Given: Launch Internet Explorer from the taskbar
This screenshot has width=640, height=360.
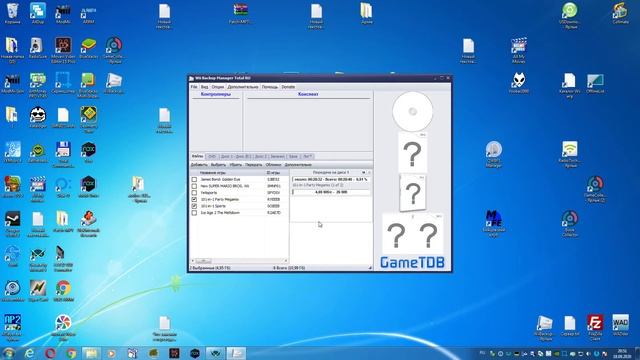Looking at the screenshot, I should pyautogui.click(x=29, y=353).
